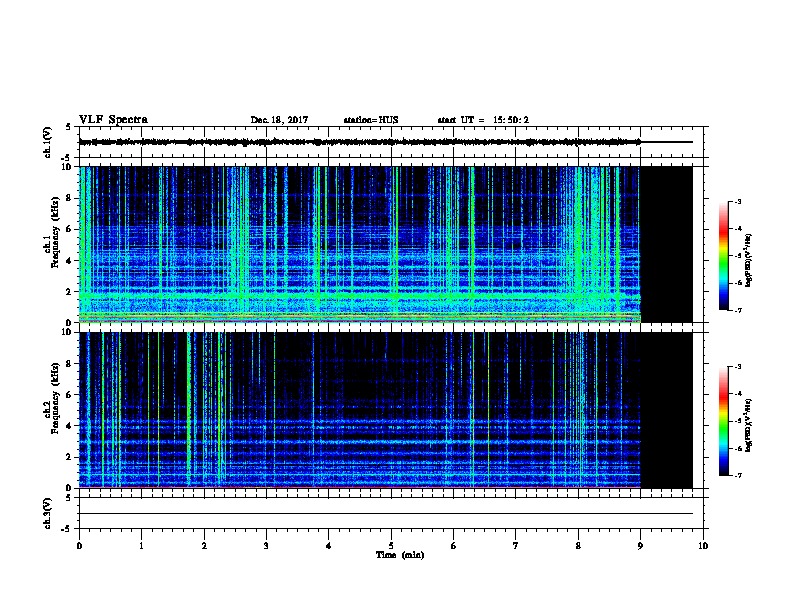The width and height of the screenshot is (792, 612).
Task: Click the ch.1 spectrogram color bar
Action: 723,256
